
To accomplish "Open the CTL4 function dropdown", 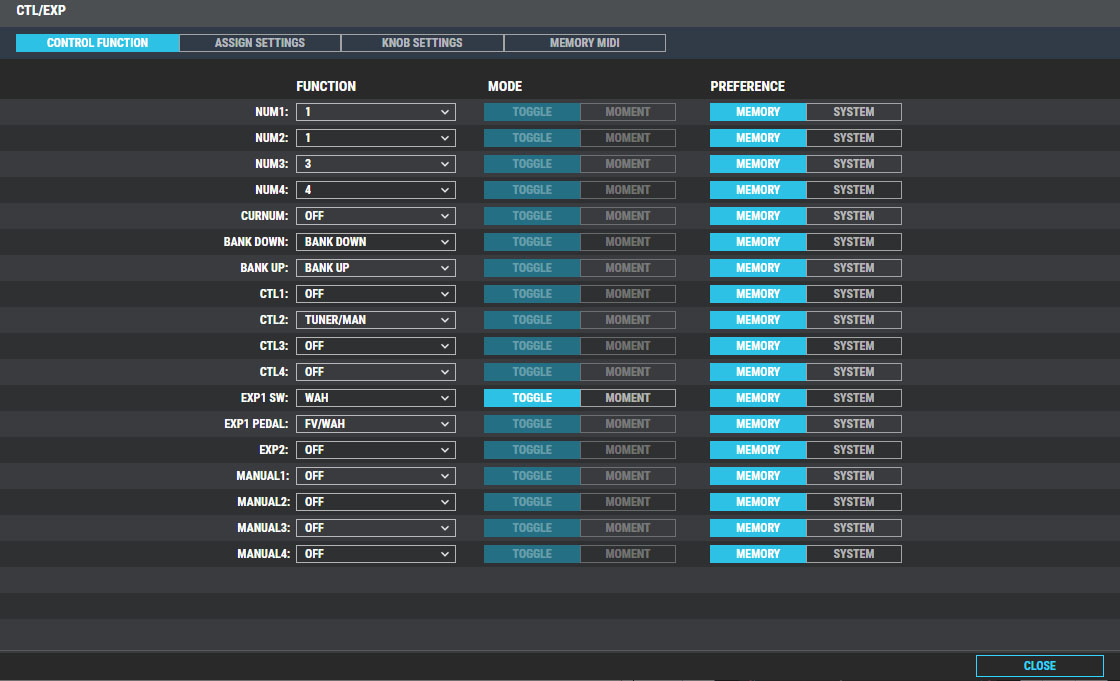I will pos(376,372).
